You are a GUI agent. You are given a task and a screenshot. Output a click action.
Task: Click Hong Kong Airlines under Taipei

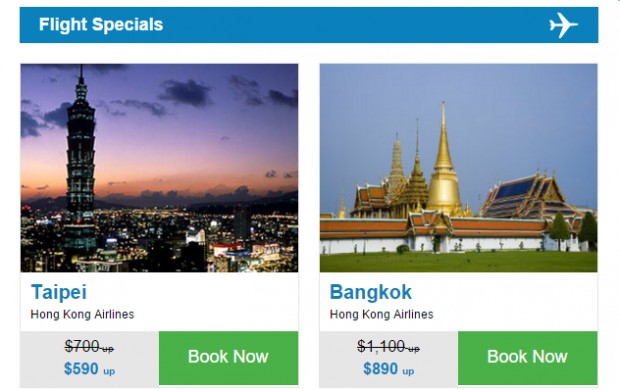82,314
